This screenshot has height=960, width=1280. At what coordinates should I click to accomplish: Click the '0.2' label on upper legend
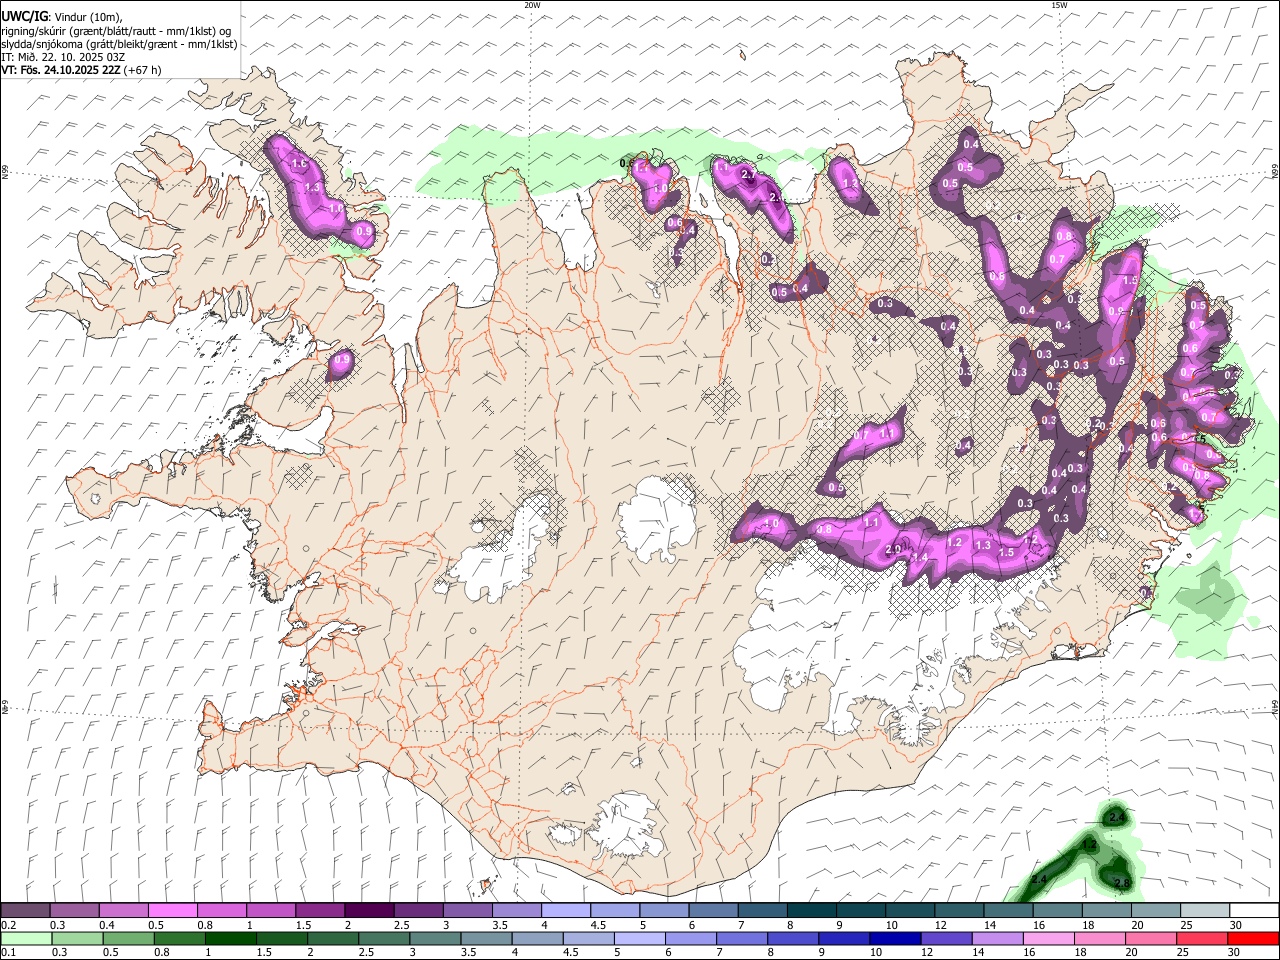click(9, 925)
